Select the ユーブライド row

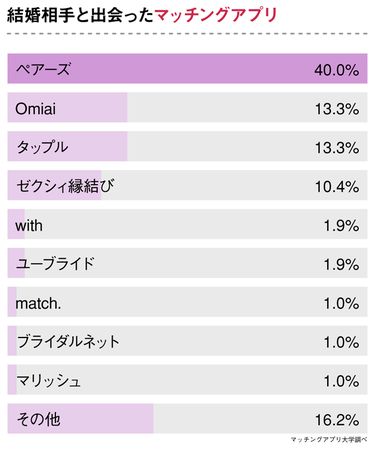click(x=187, y=263)
